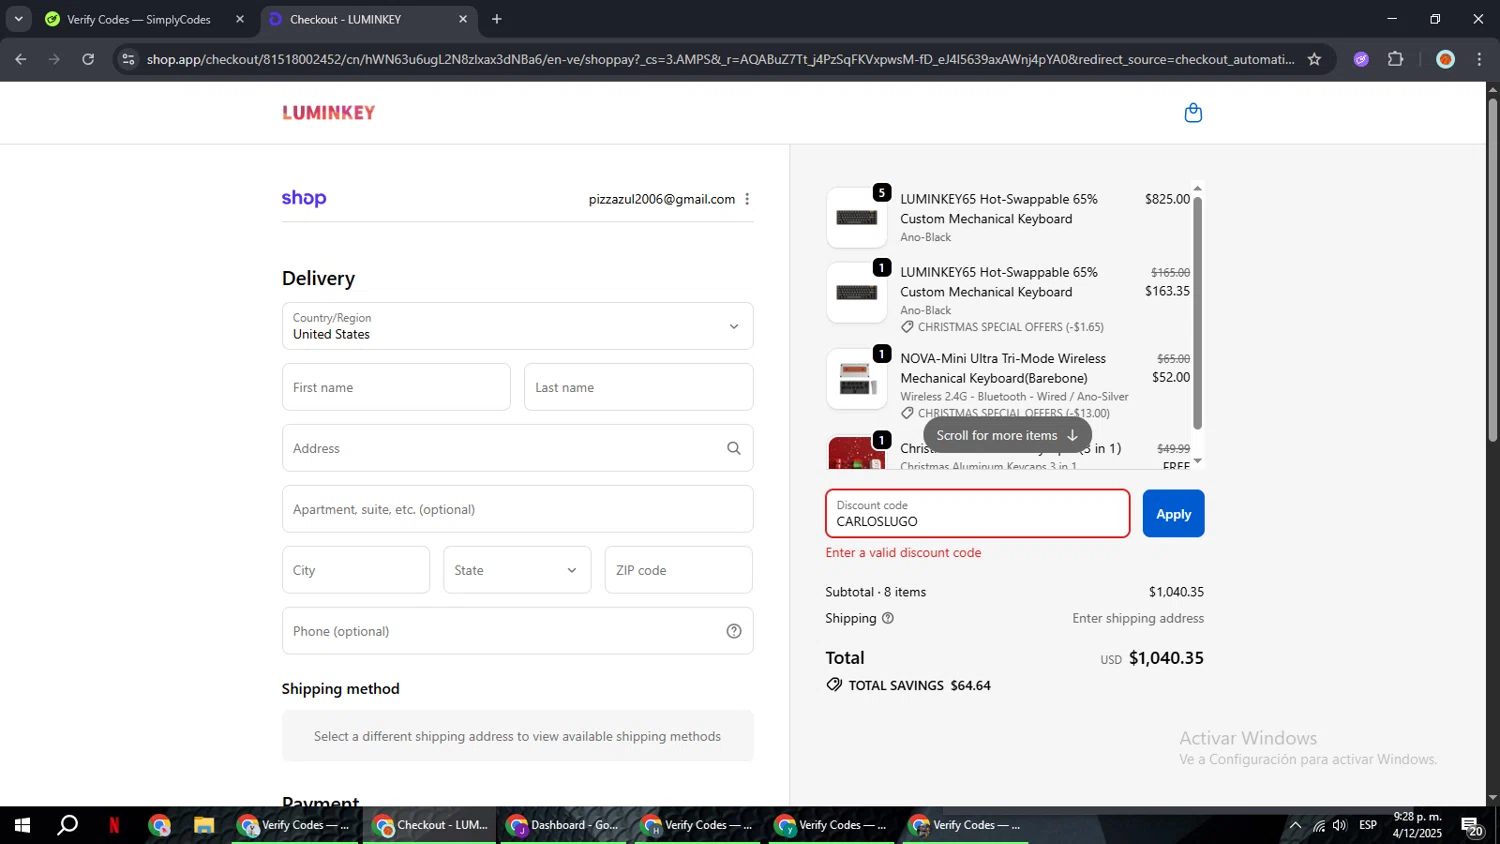
Task: Click the TOTAL SAVINGS $64.64 line
Action: pyautogui.click(x=909, y=685)
